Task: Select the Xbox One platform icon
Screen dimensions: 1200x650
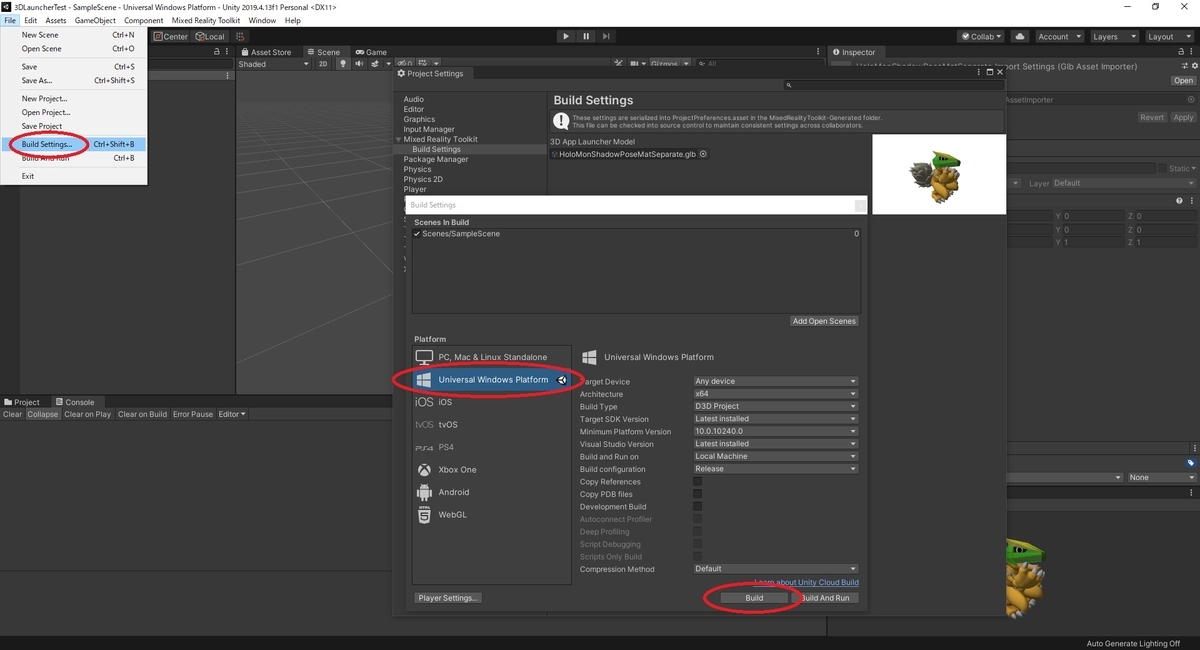Action: pyautogui.click(x=424, y=469)
